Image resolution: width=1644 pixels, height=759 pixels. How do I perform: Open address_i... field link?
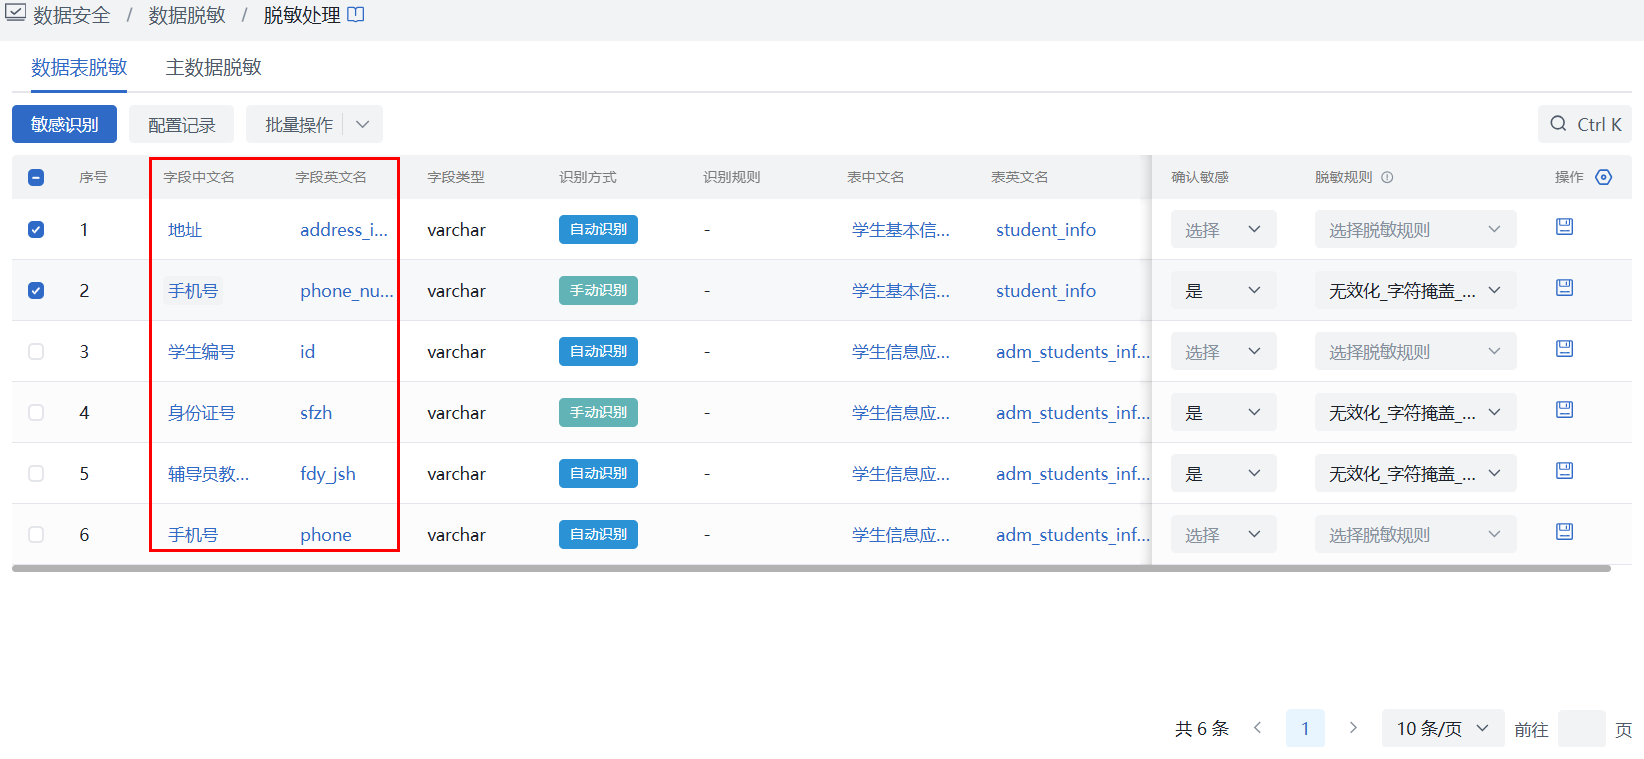pos(344,230)
